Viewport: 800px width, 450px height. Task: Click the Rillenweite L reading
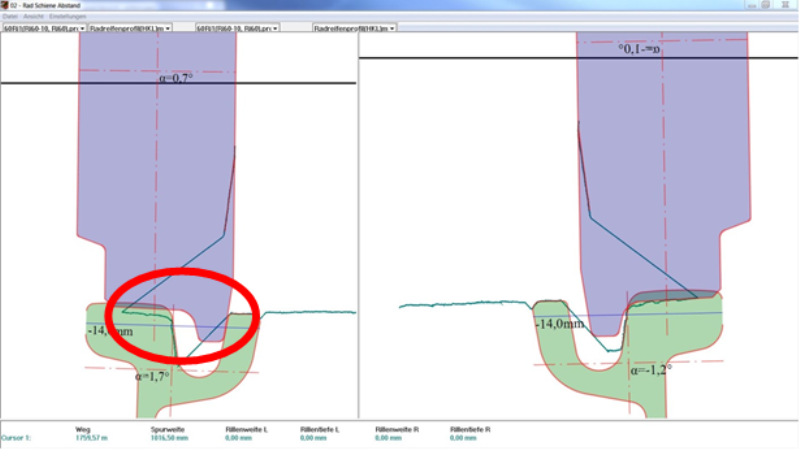click(x=236, y=438)
